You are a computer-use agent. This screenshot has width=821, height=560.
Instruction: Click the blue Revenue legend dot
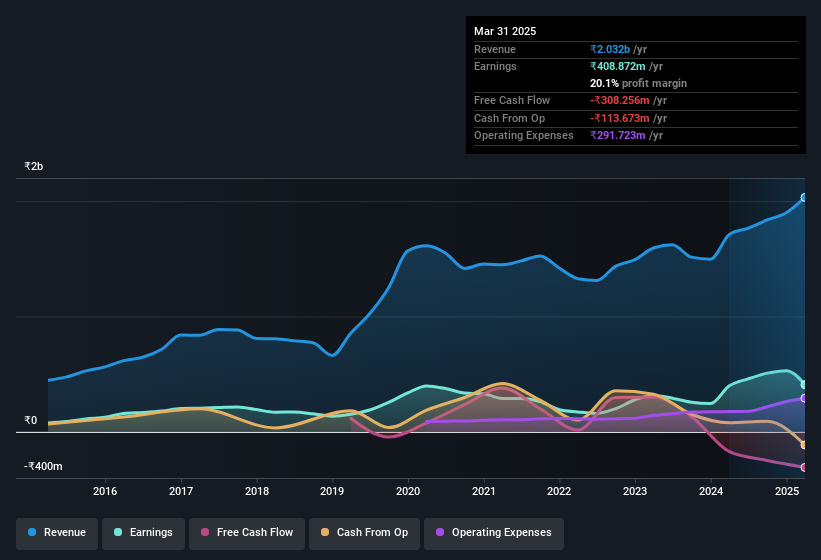click(x=32, y=532)
